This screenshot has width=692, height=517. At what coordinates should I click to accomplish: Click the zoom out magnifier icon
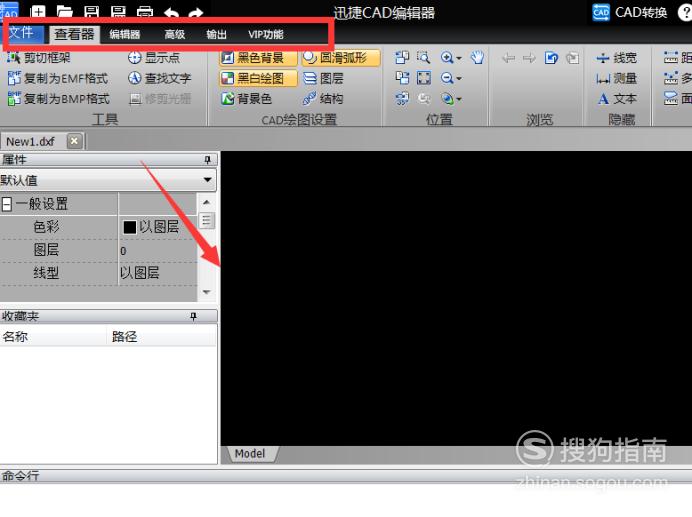tap(447, 78)
